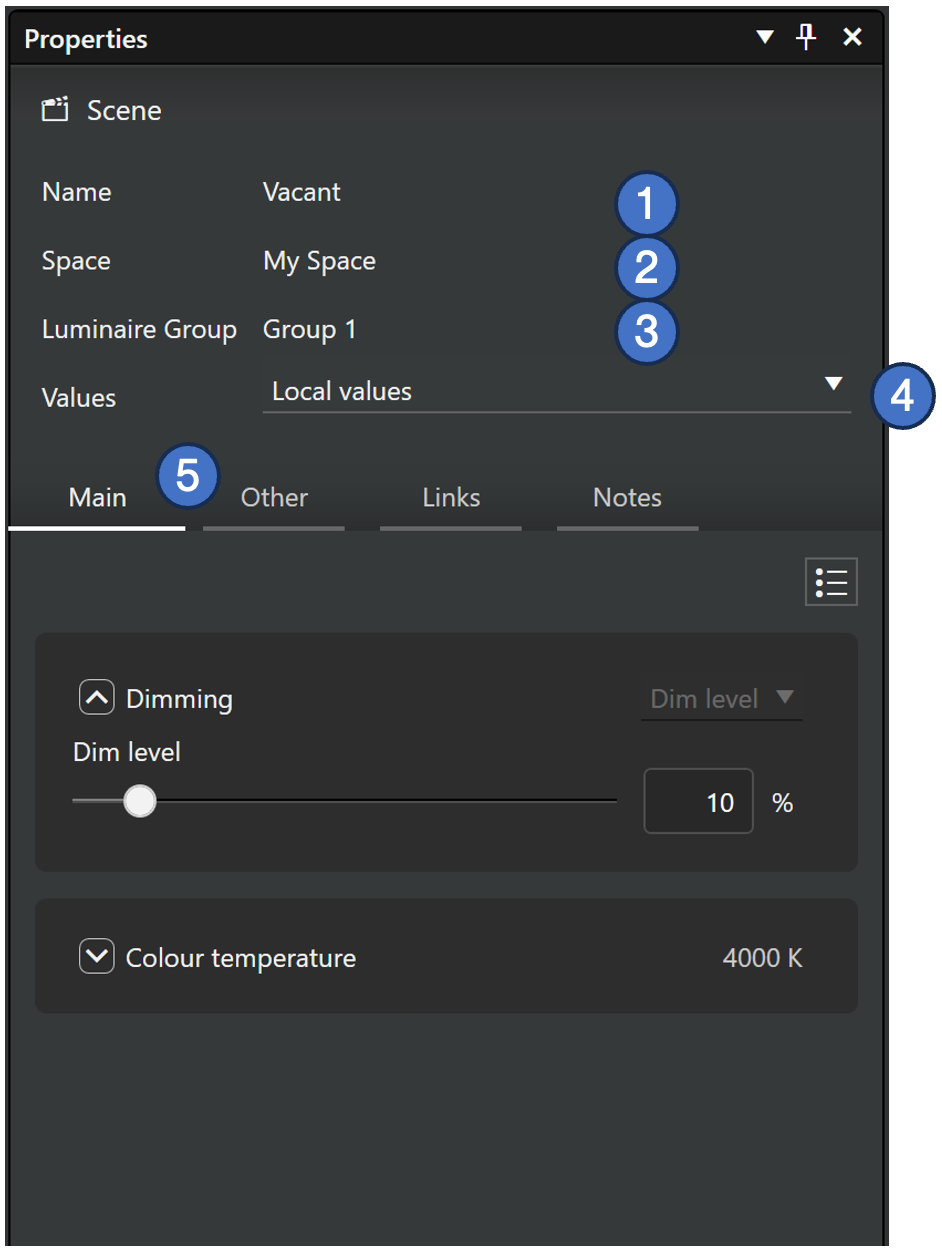Image resolution: width=942 pixels, height=1254 pixels.
Task: Open the Properties panel options menu arrow
Action: 765,38
